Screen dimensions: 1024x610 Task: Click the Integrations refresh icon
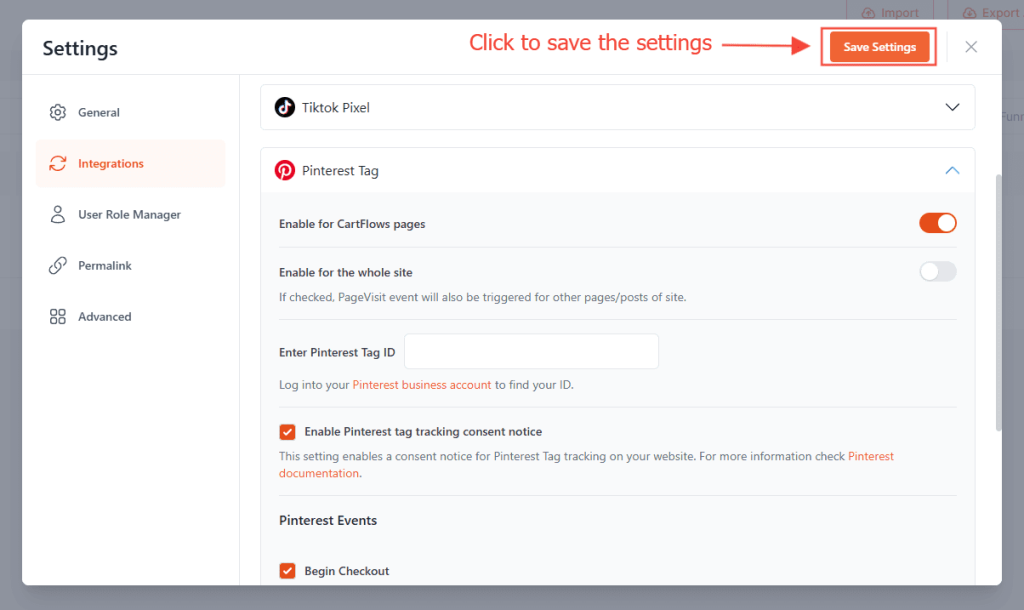(57, 163)
